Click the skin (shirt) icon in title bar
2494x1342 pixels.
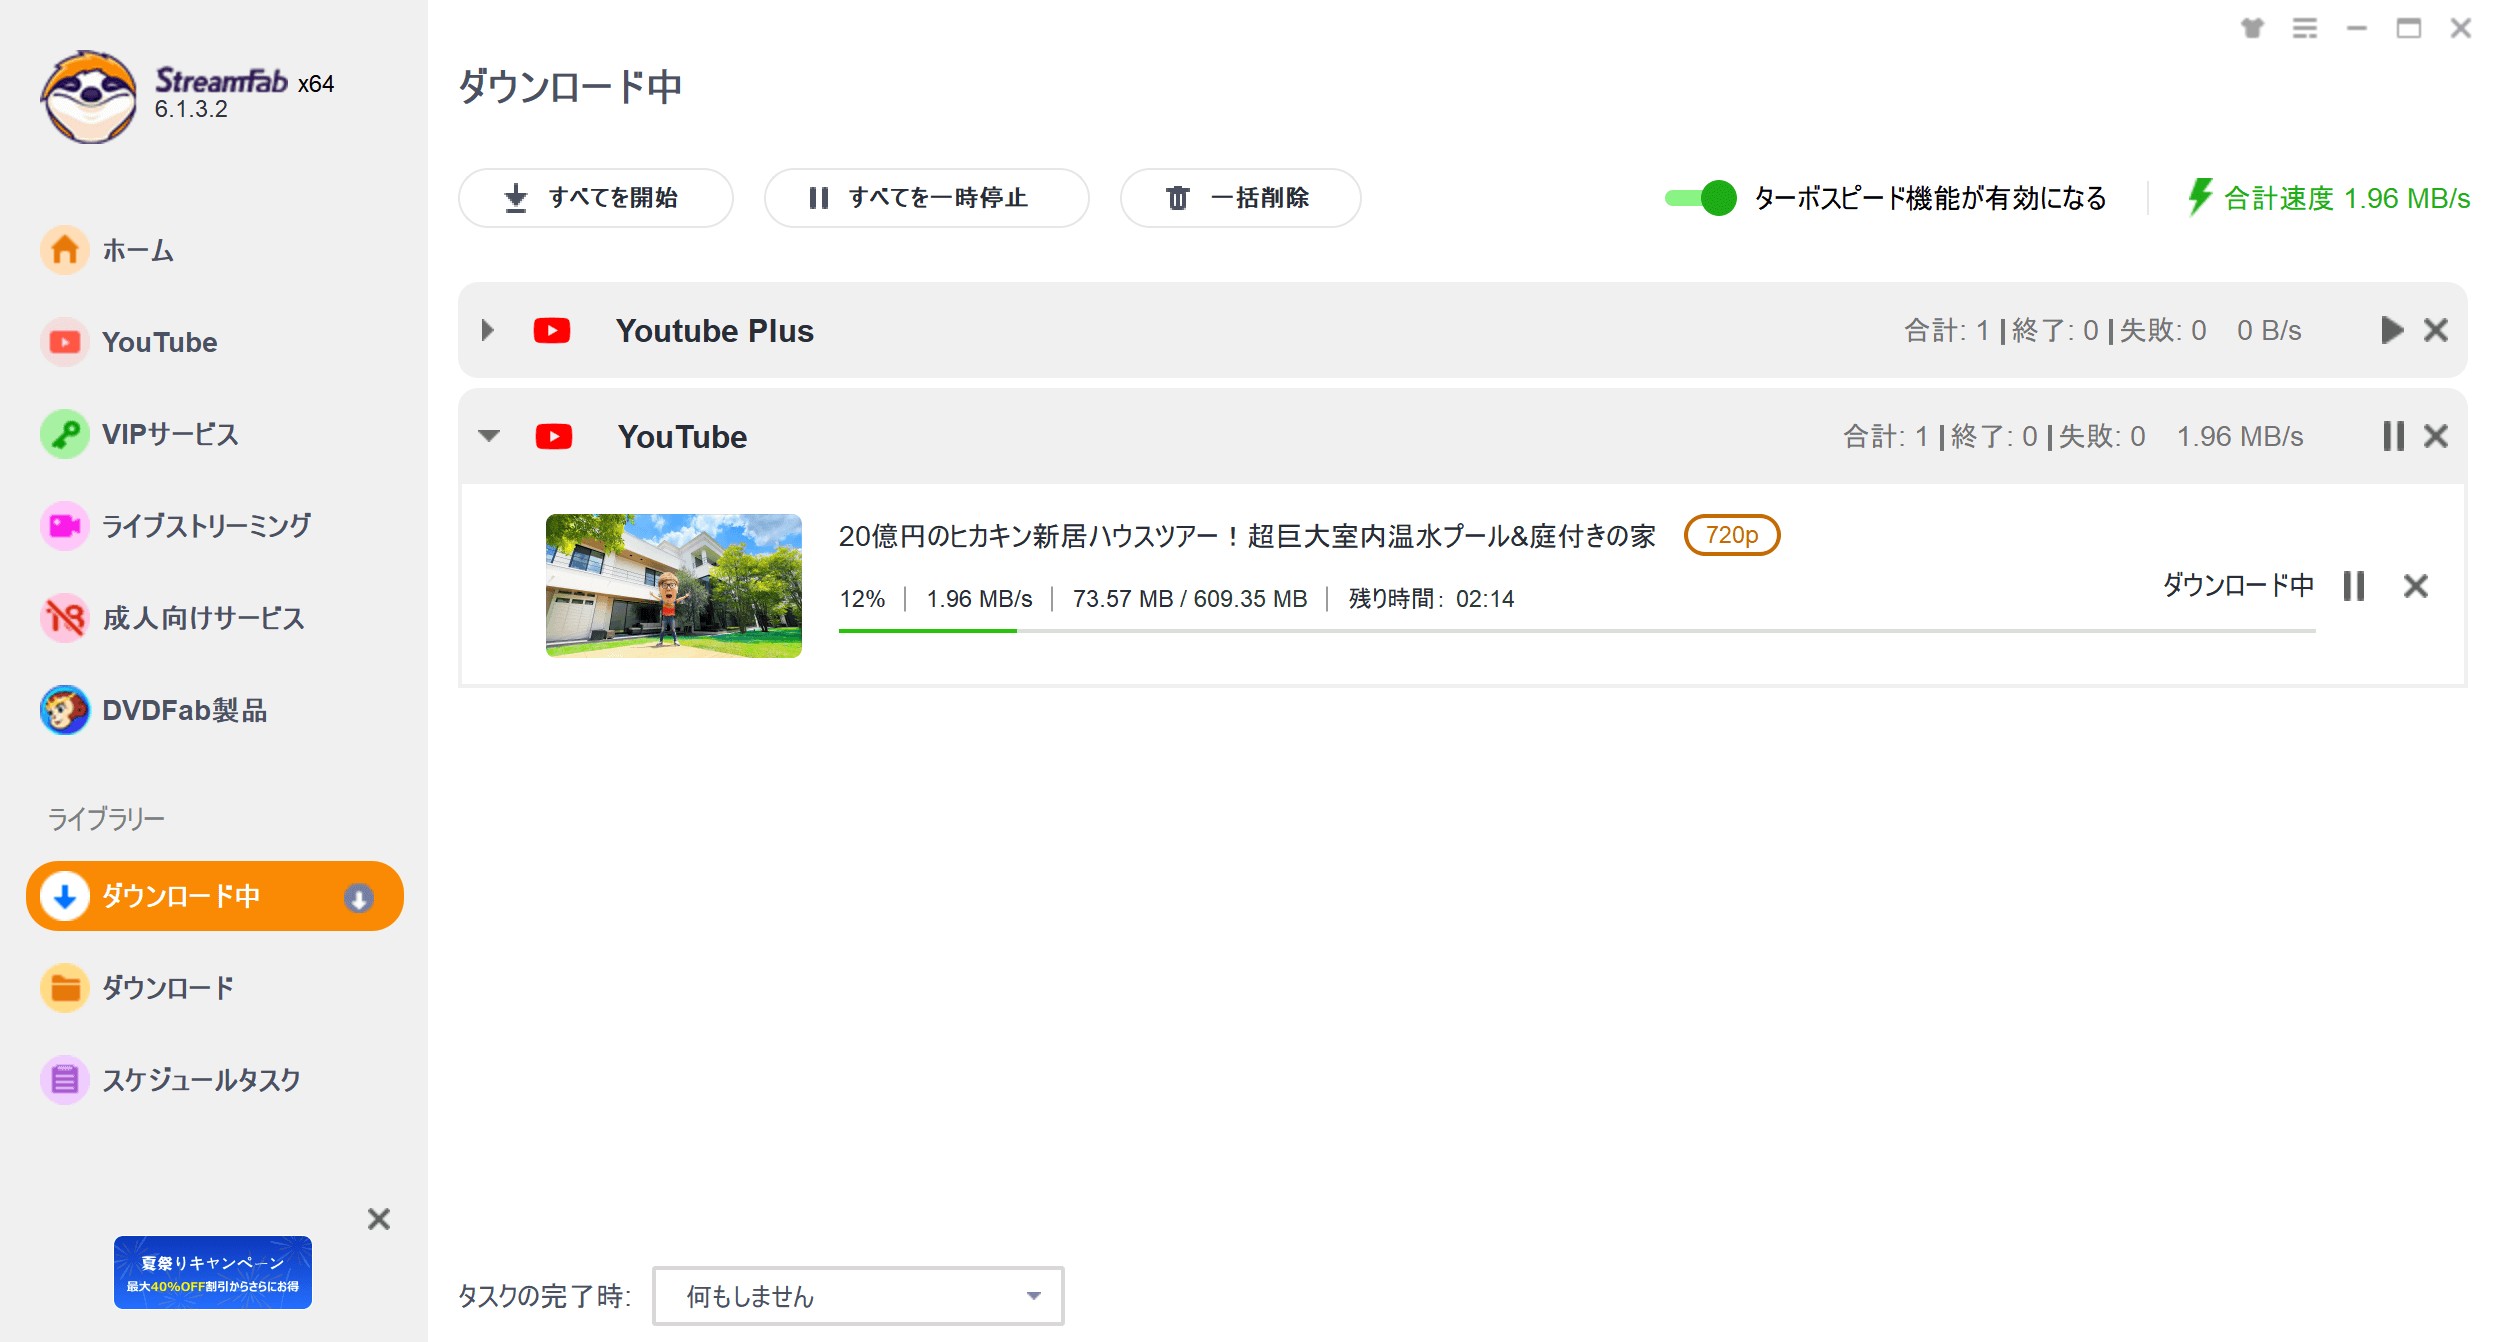2251,28
